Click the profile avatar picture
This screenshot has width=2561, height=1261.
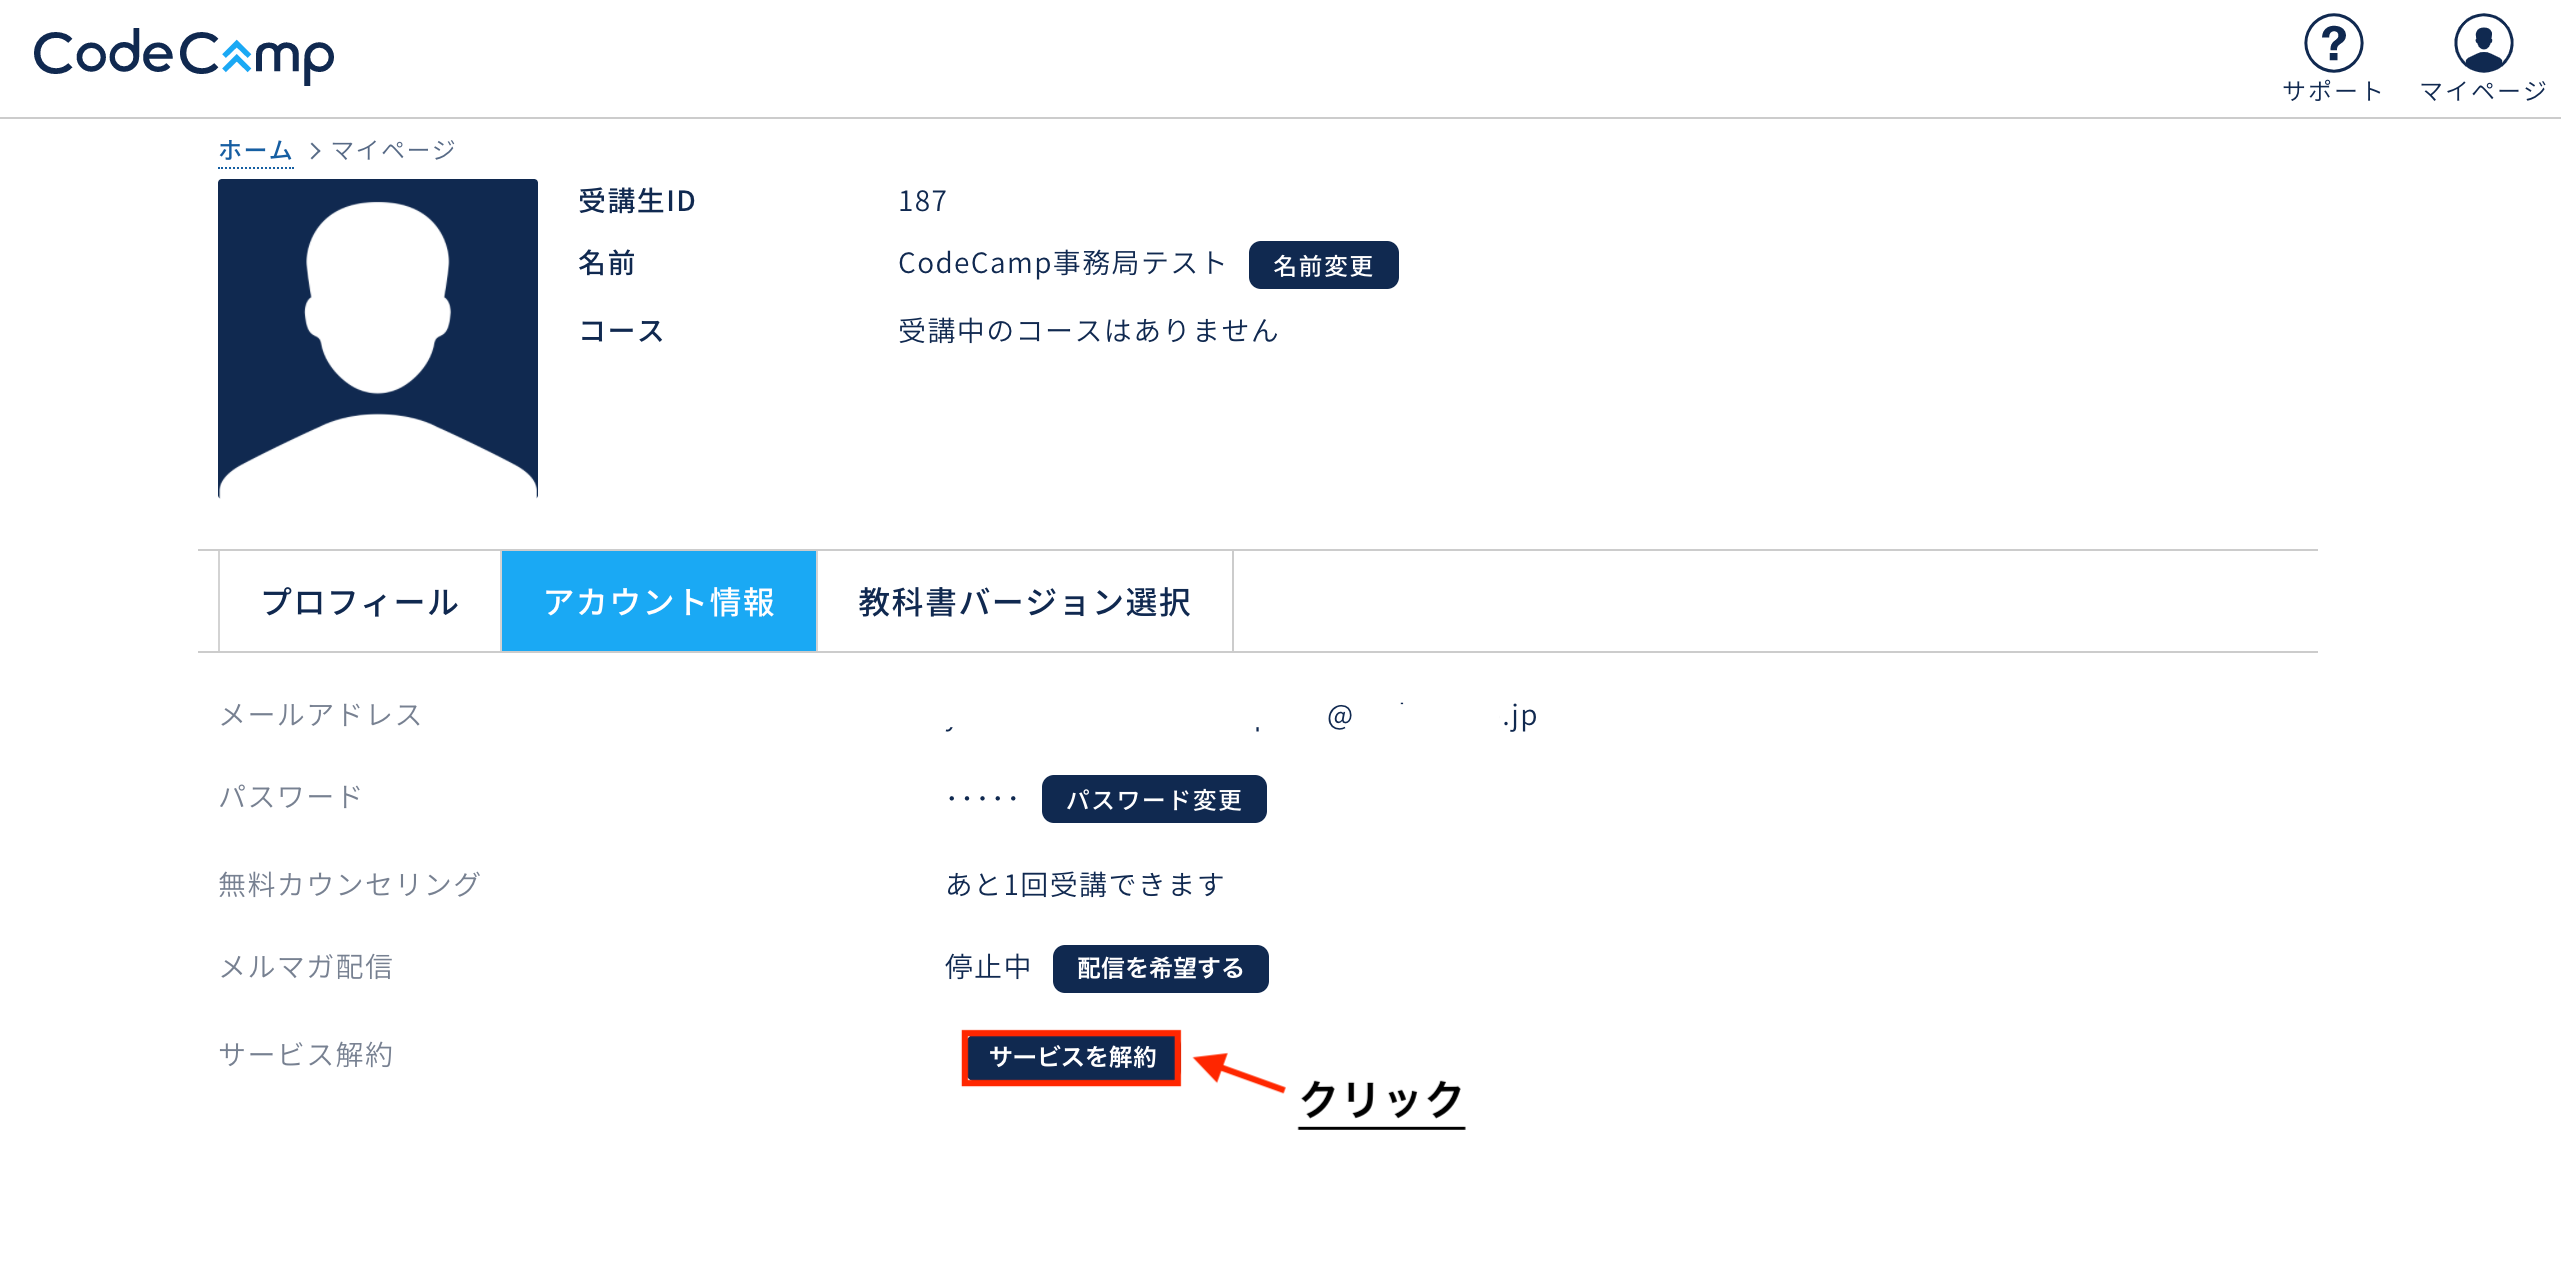pos(378,338)
